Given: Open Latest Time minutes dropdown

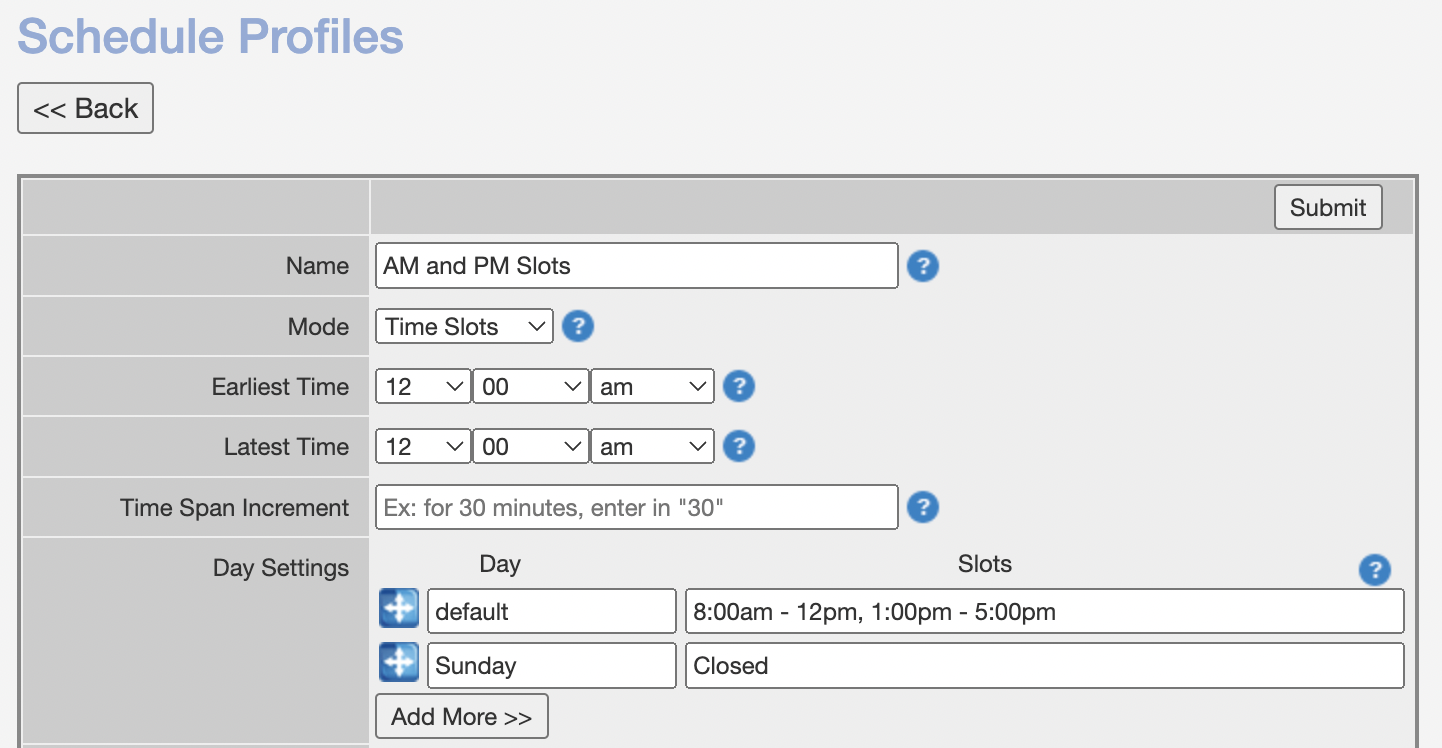Looking at the screenshot, I should 531,447.
